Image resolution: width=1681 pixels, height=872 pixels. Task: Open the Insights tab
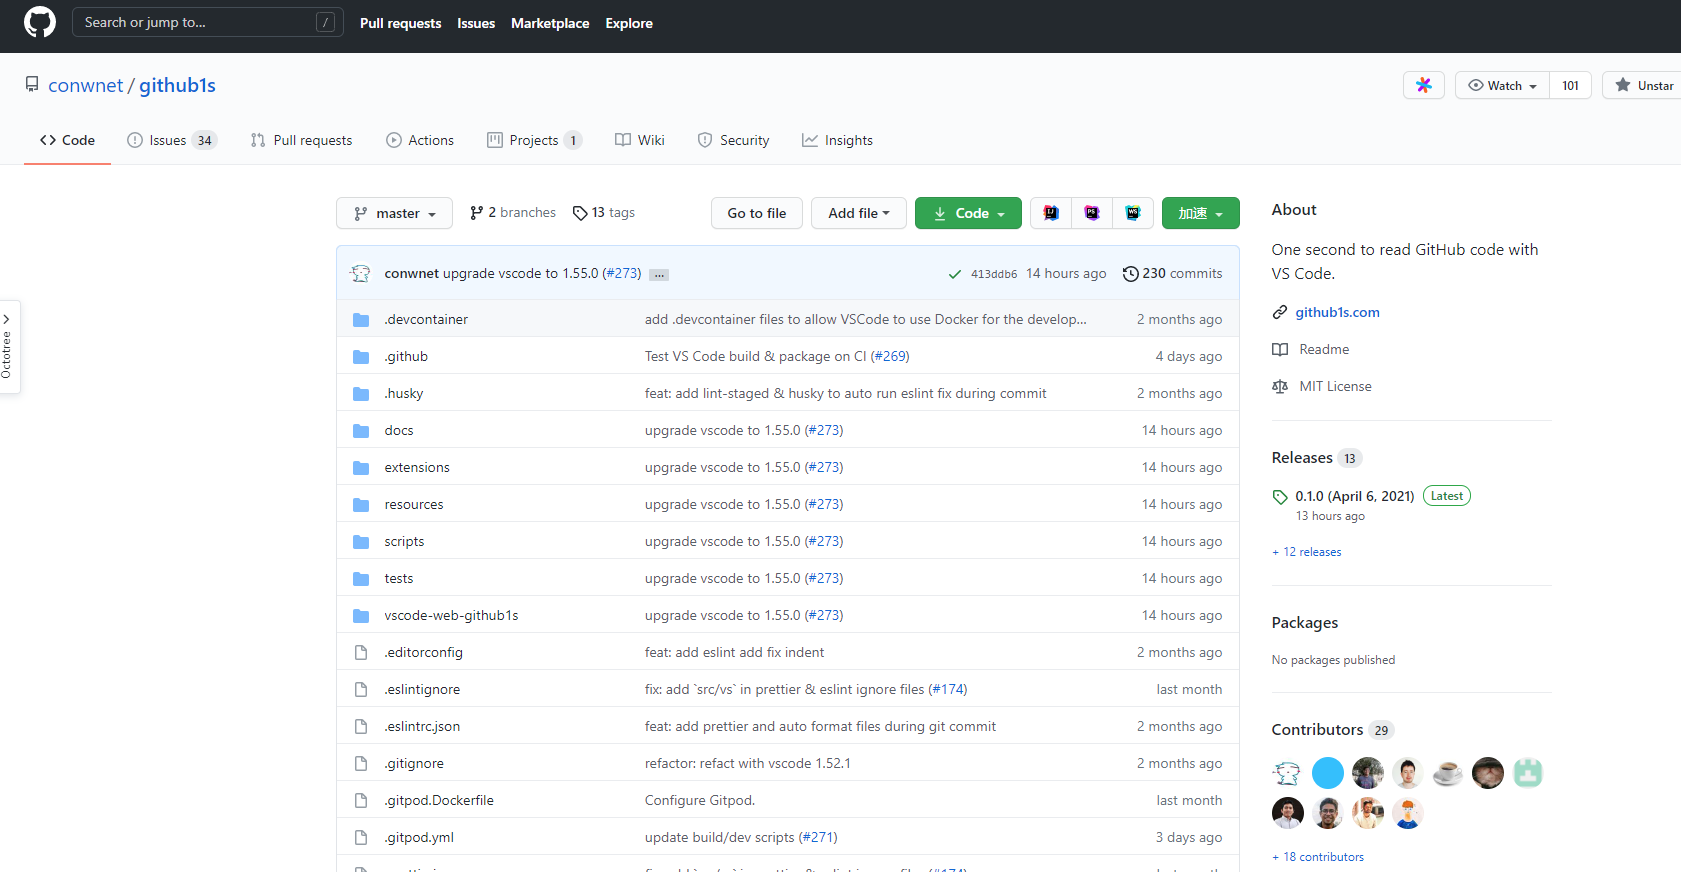tap(837, 140)
